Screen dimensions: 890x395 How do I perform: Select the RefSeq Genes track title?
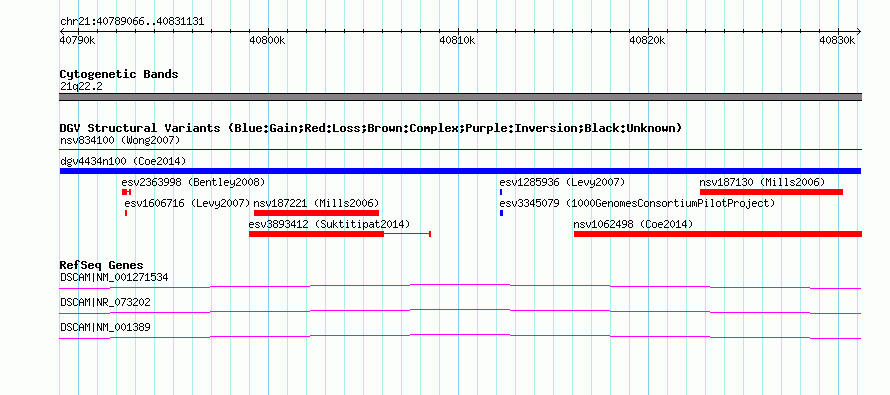point(101,265)
